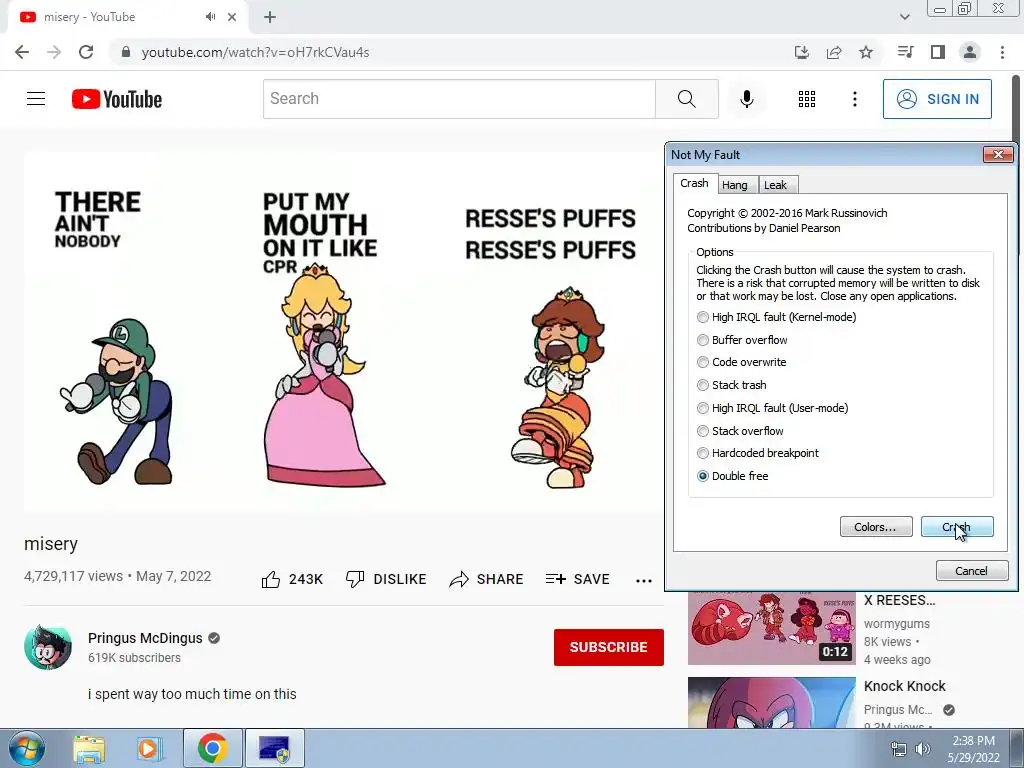Viewport: 1024px width, 768px height.
Task: Open the 0:12 suggested video thumbnail
Action: click(771, 628)
